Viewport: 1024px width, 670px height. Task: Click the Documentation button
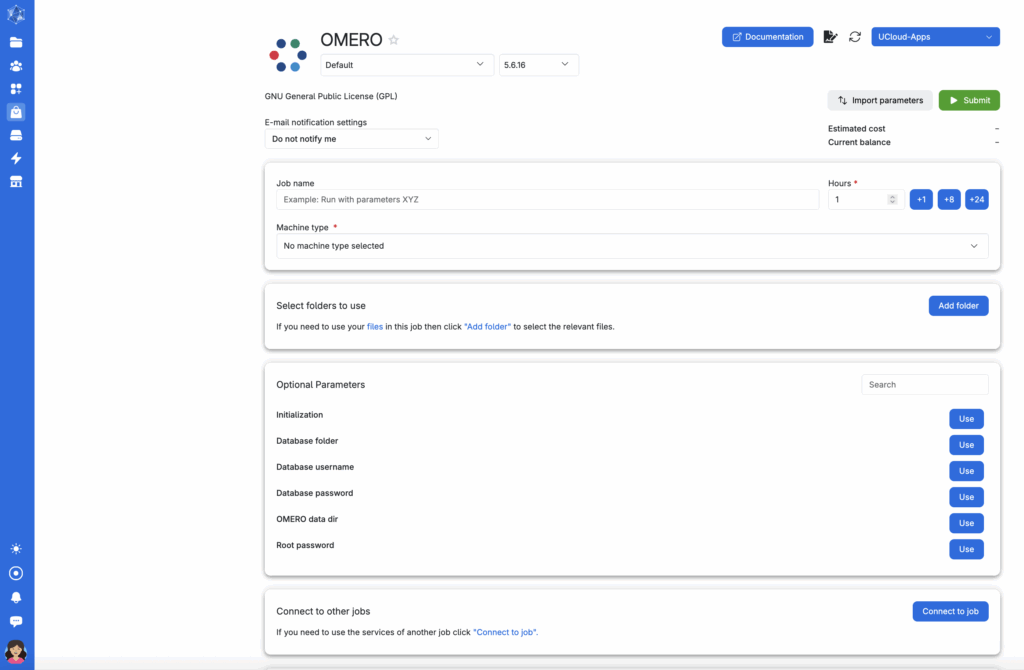[767, 37]
